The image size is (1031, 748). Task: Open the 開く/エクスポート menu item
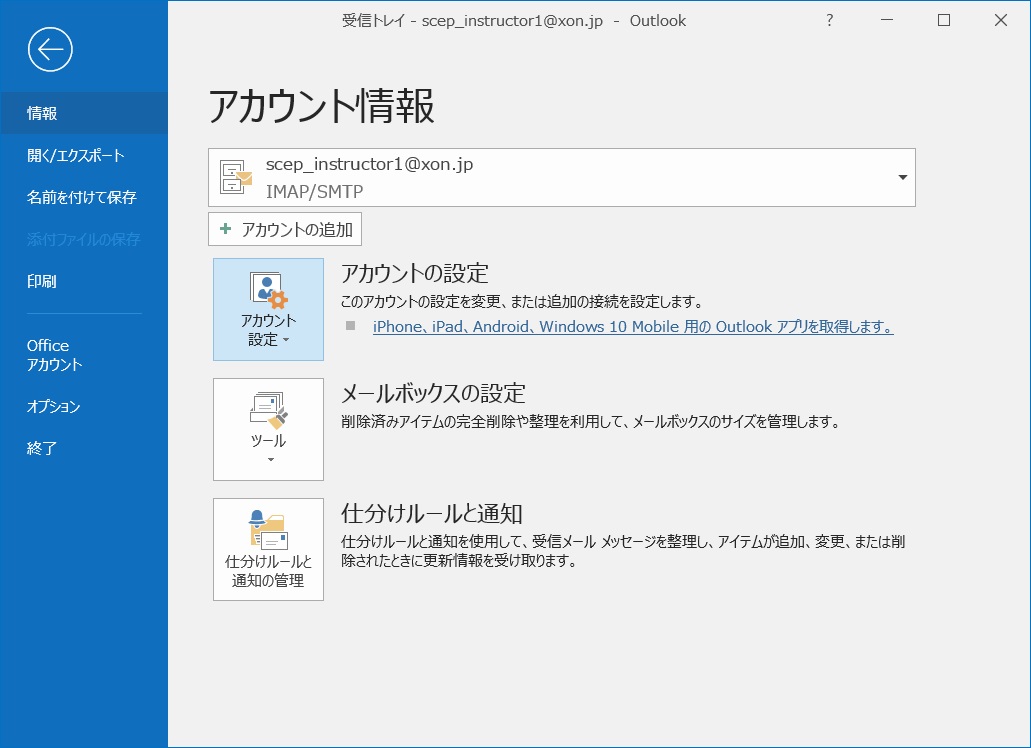click(75, 155)
